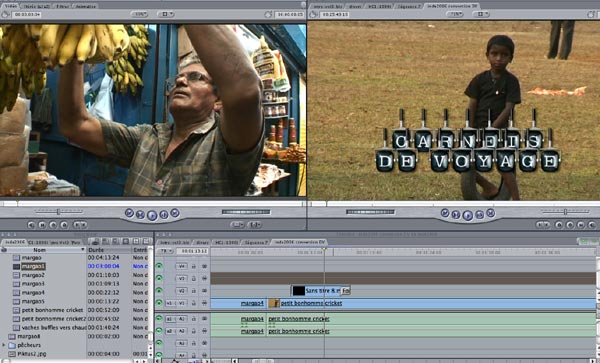Select the Viewer's first tab, Vidéo
The image size is (600, 363).
click(x=10, y=6)
